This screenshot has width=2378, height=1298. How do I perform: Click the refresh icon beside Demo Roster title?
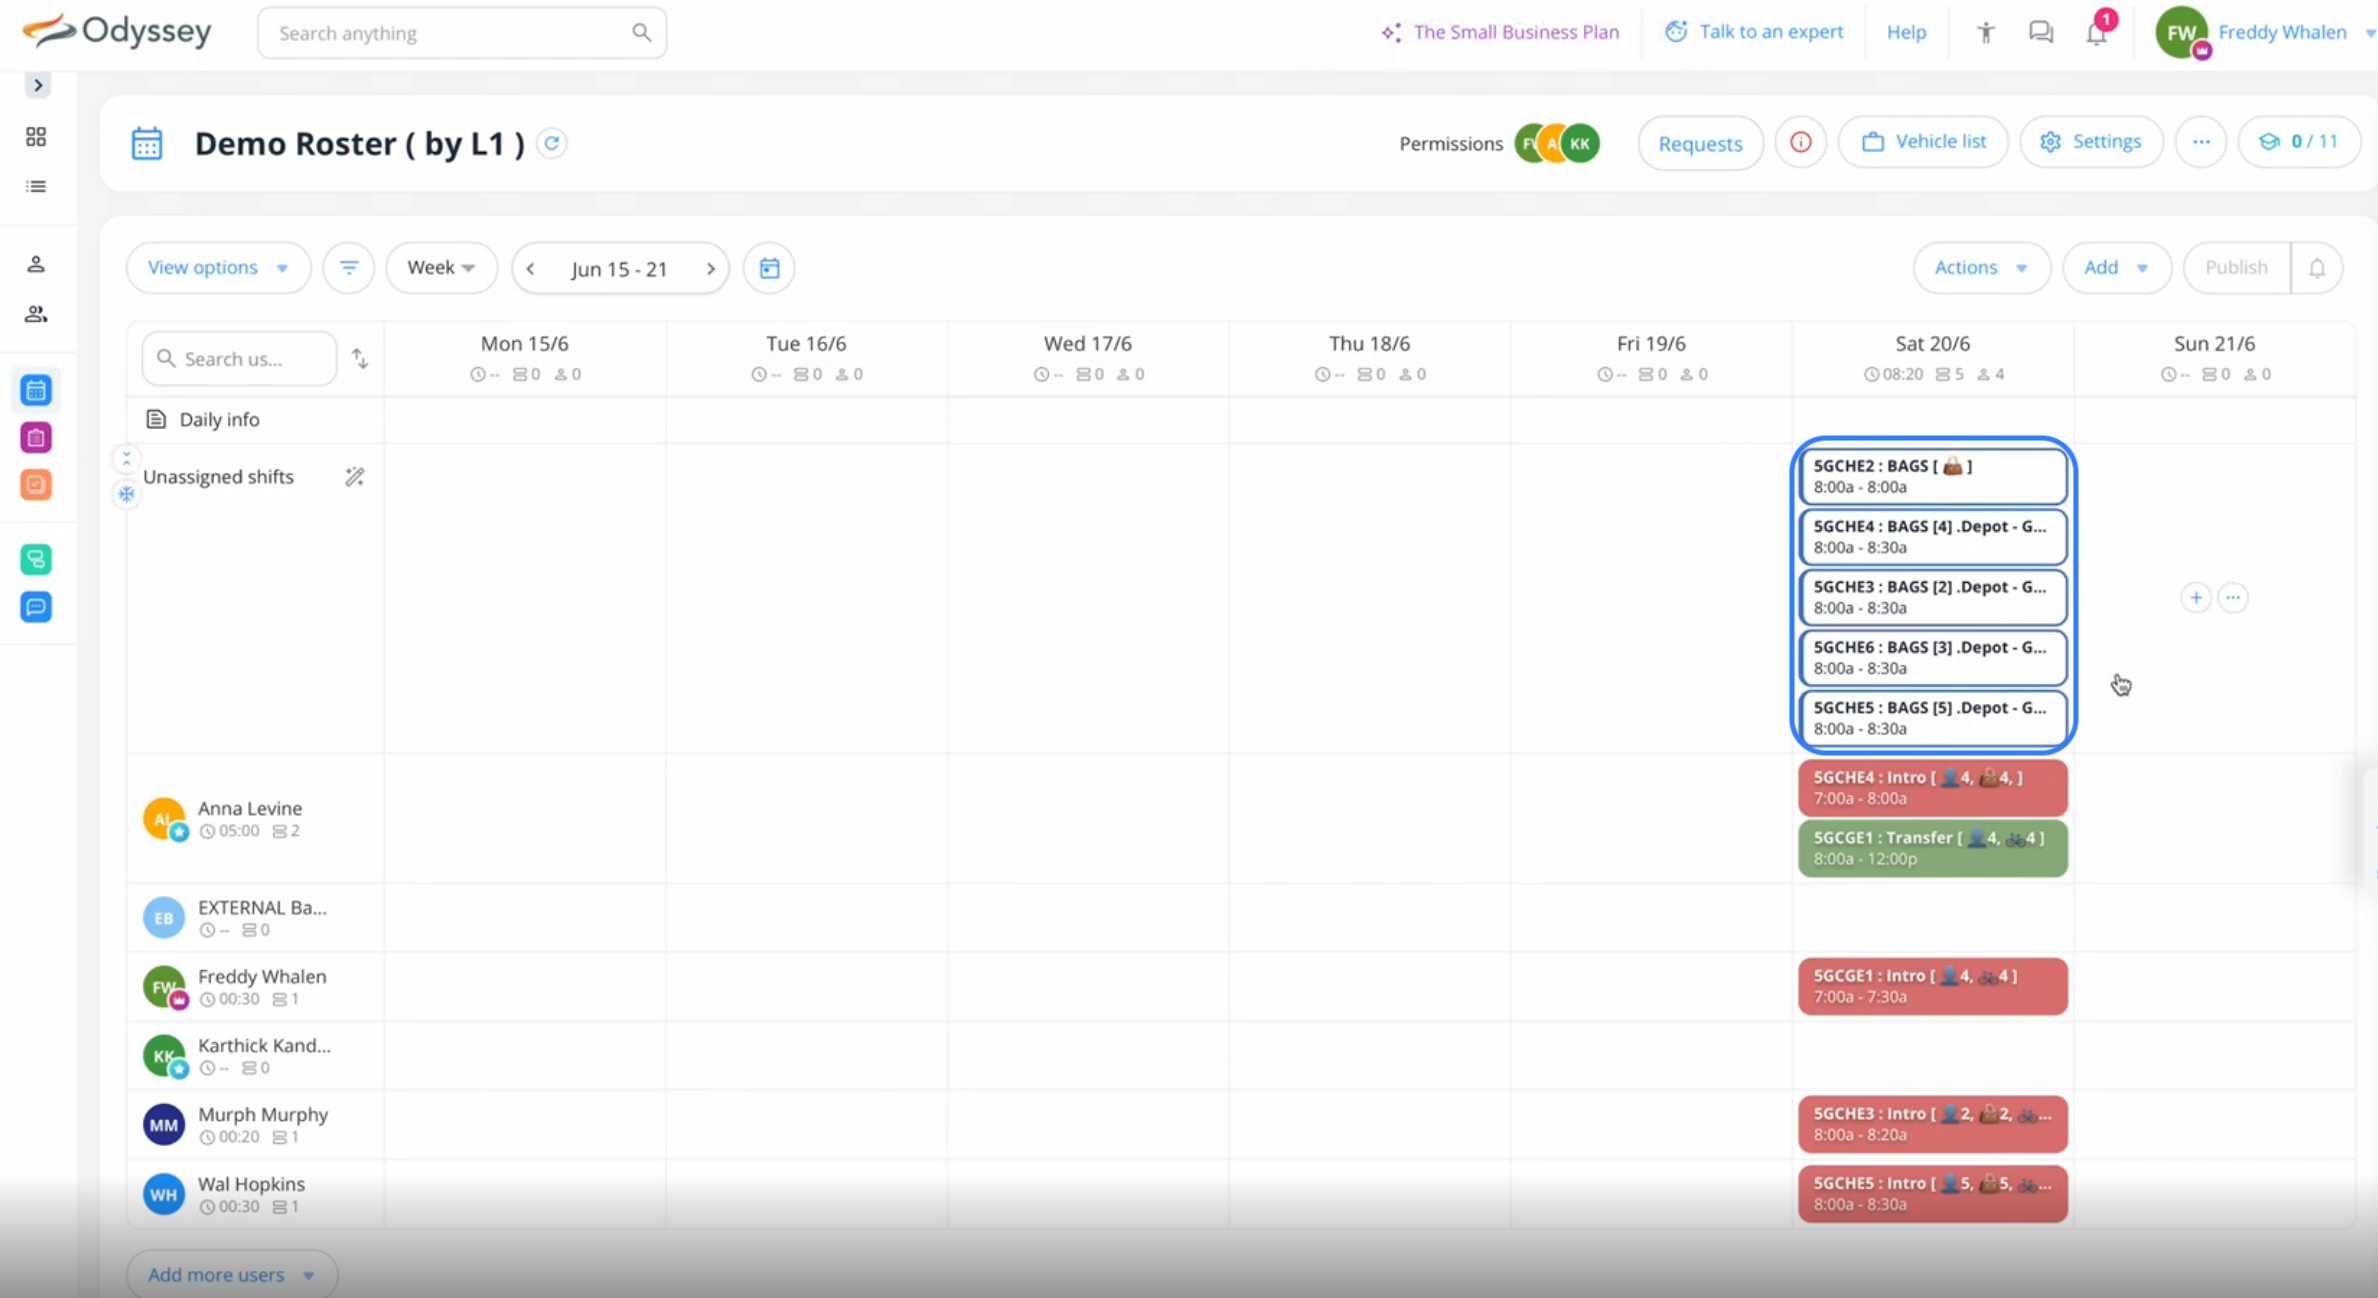point(552,143)
